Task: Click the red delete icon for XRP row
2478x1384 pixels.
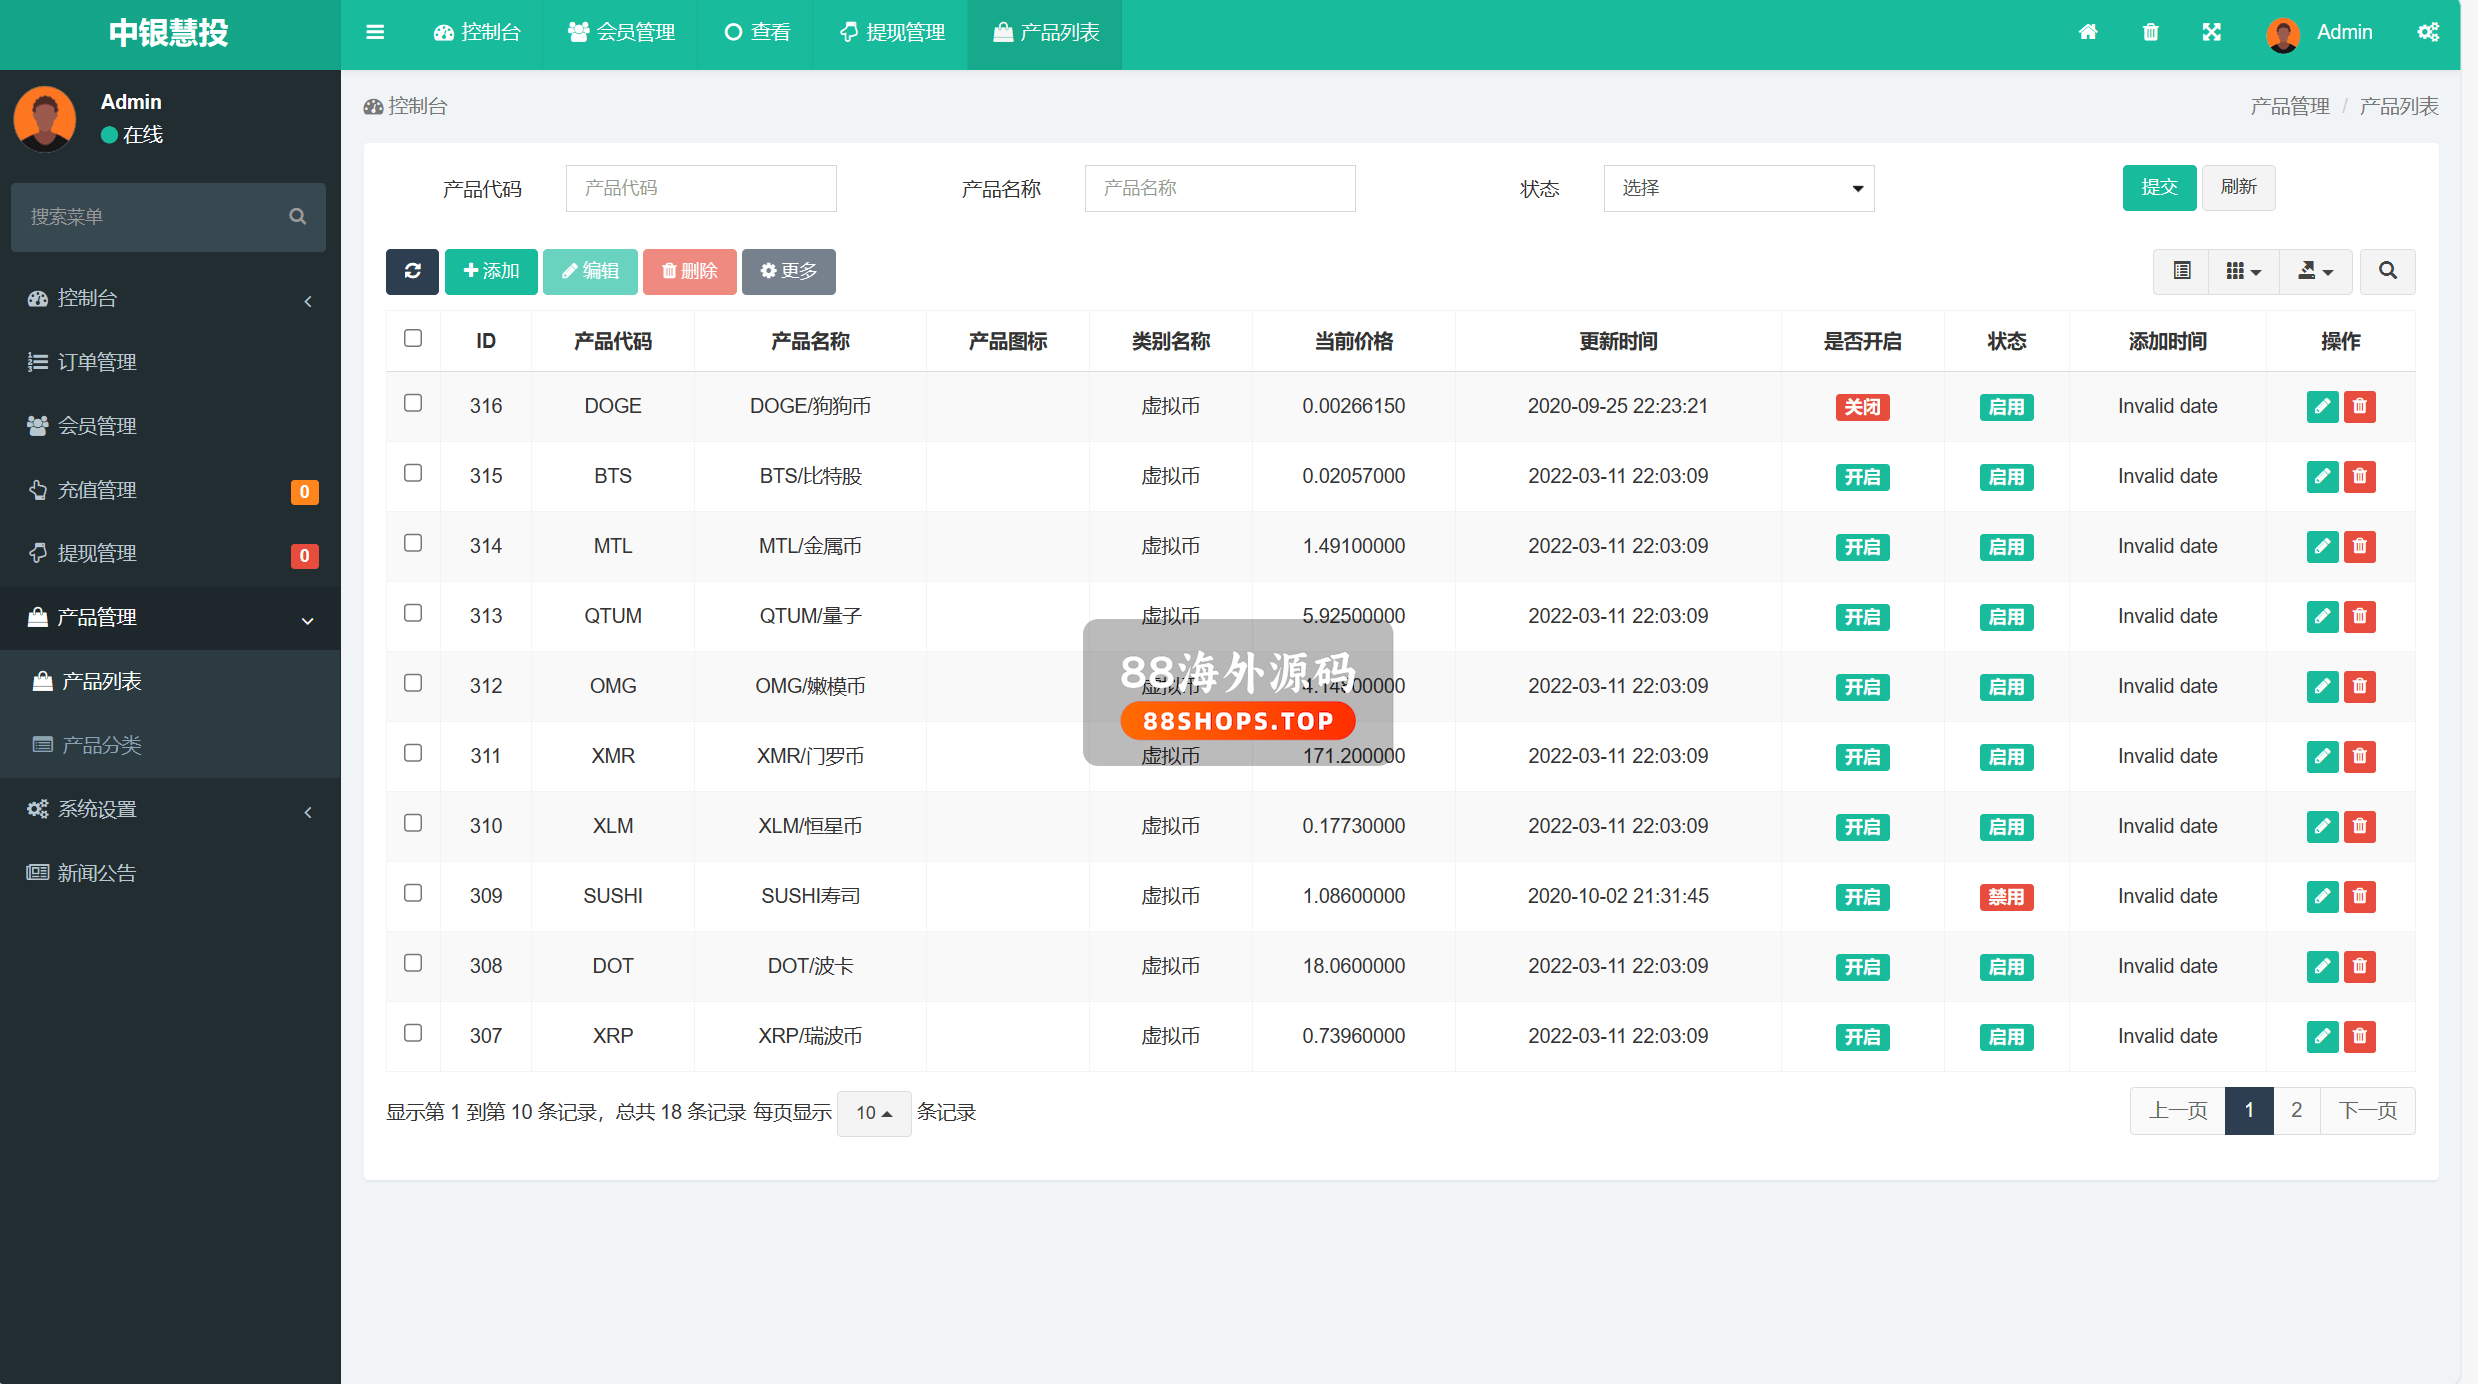Action: 2359,1036
